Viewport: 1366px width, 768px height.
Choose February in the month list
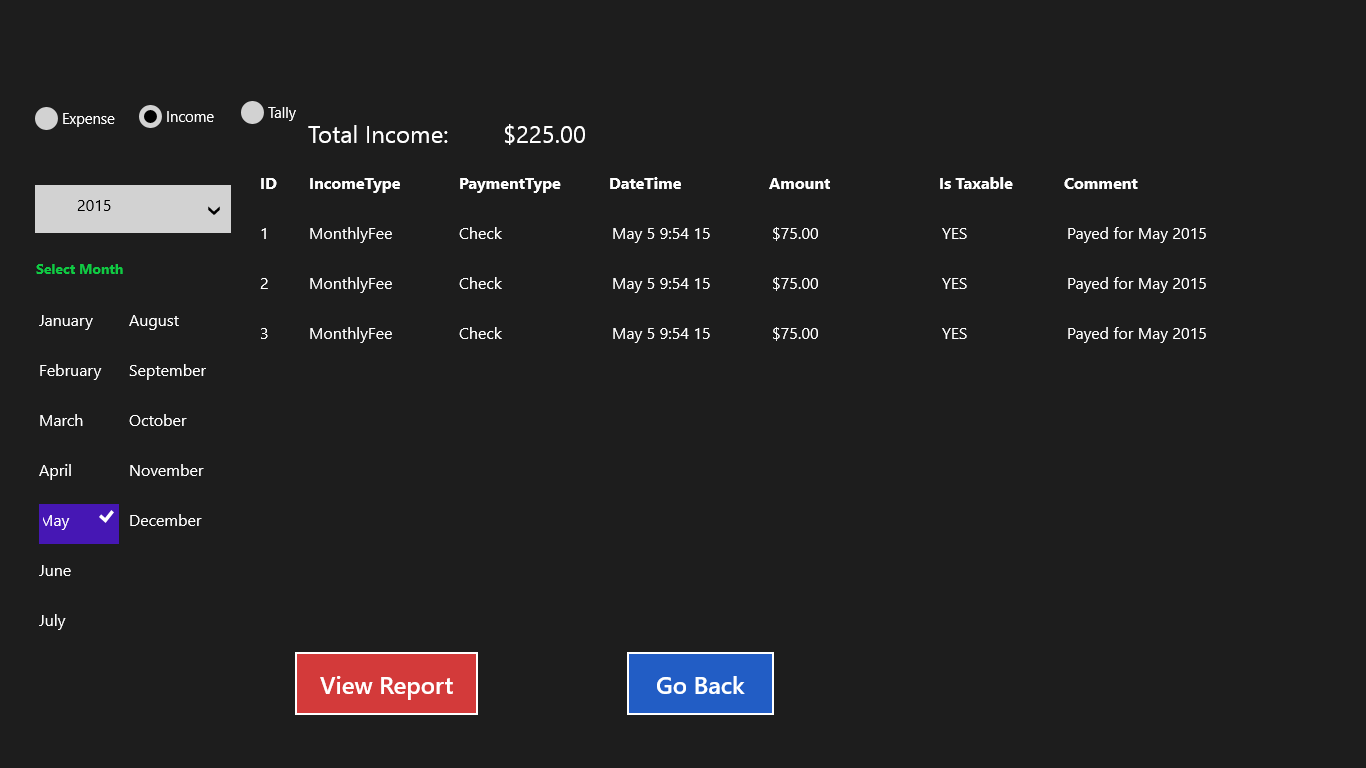(x=70, y=371)
